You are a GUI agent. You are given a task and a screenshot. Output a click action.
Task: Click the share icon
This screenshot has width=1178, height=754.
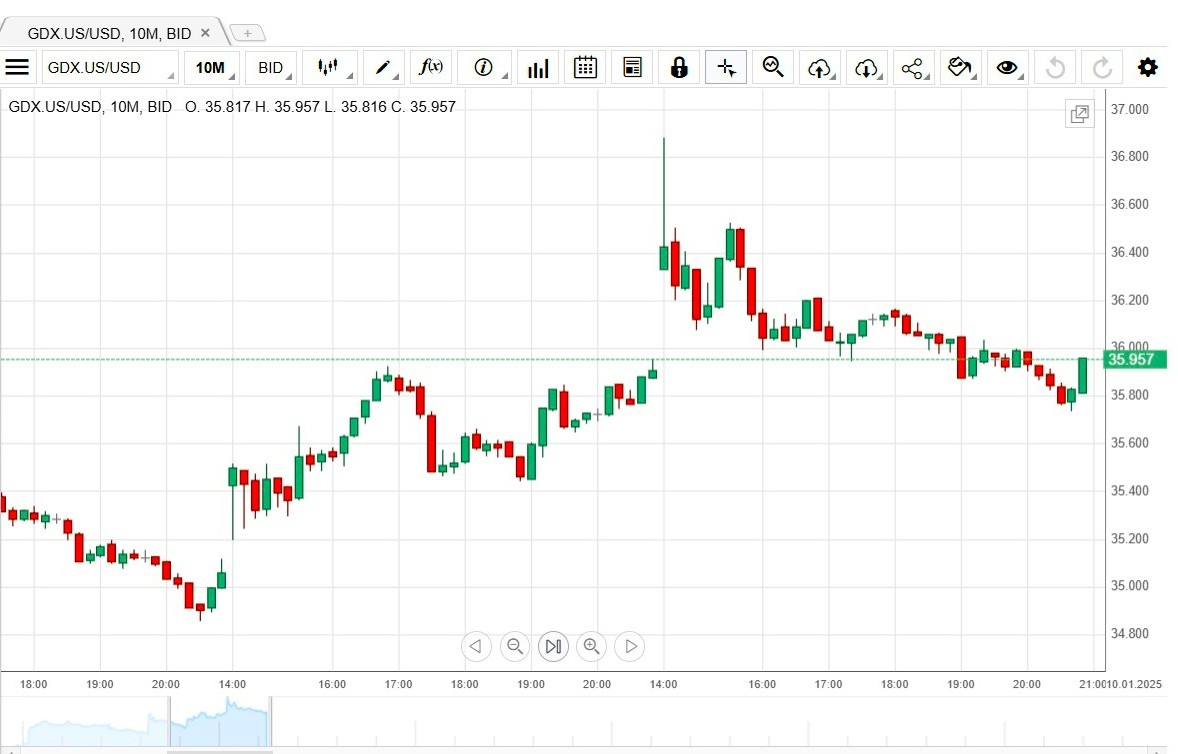(x=912, y=68)
